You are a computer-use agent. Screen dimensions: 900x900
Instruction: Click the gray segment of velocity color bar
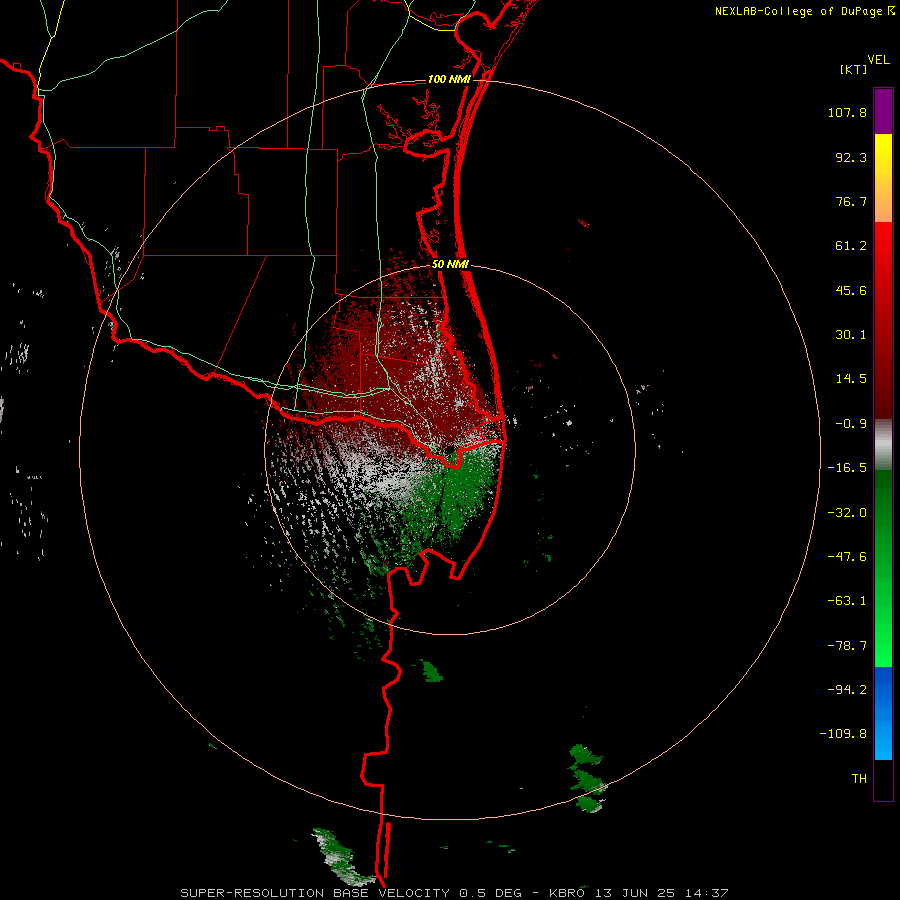click(883, 444)
